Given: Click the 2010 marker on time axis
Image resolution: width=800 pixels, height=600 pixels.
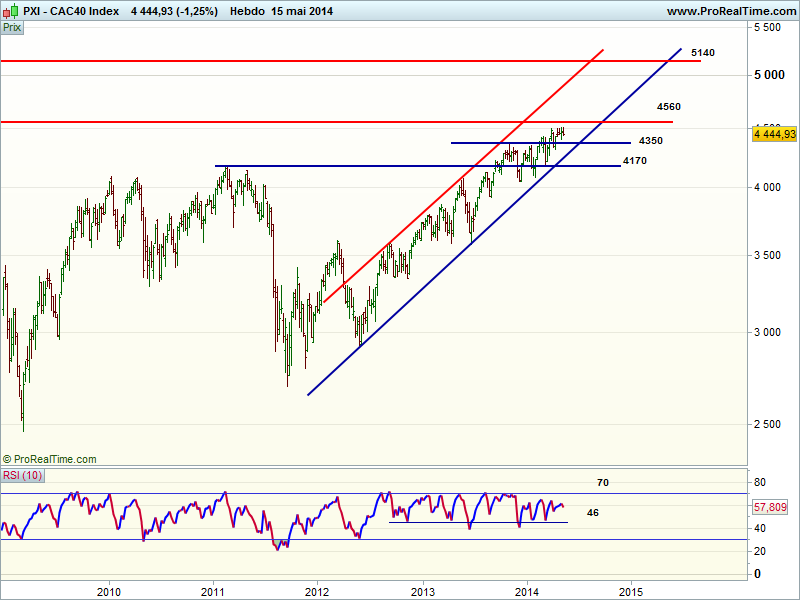Looking at the screenshot, I should pos(109,590).
